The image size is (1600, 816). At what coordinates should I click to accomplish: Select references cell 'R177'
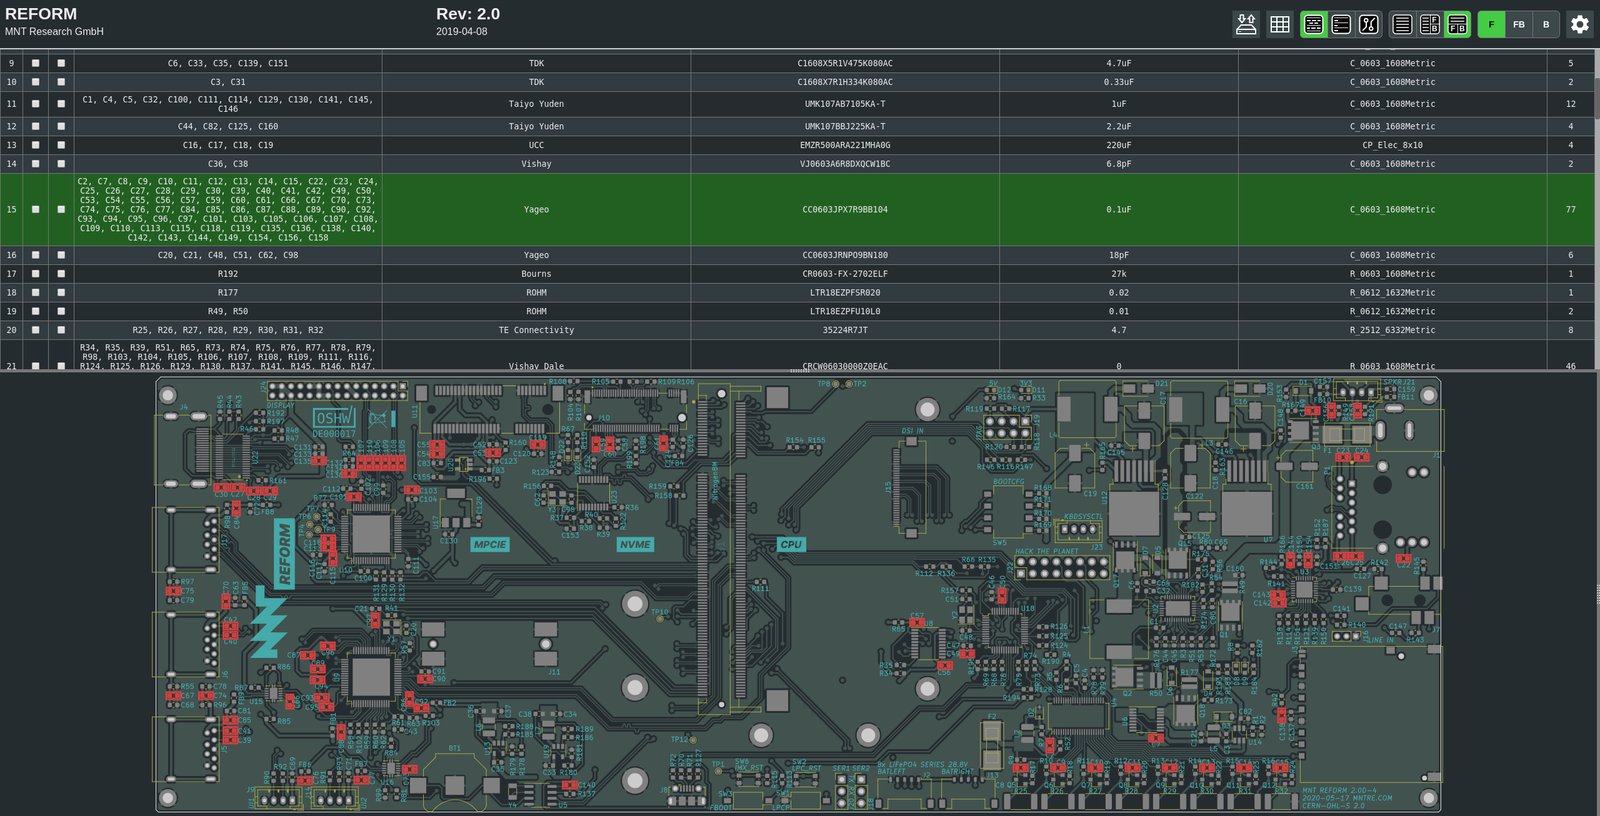228,292
